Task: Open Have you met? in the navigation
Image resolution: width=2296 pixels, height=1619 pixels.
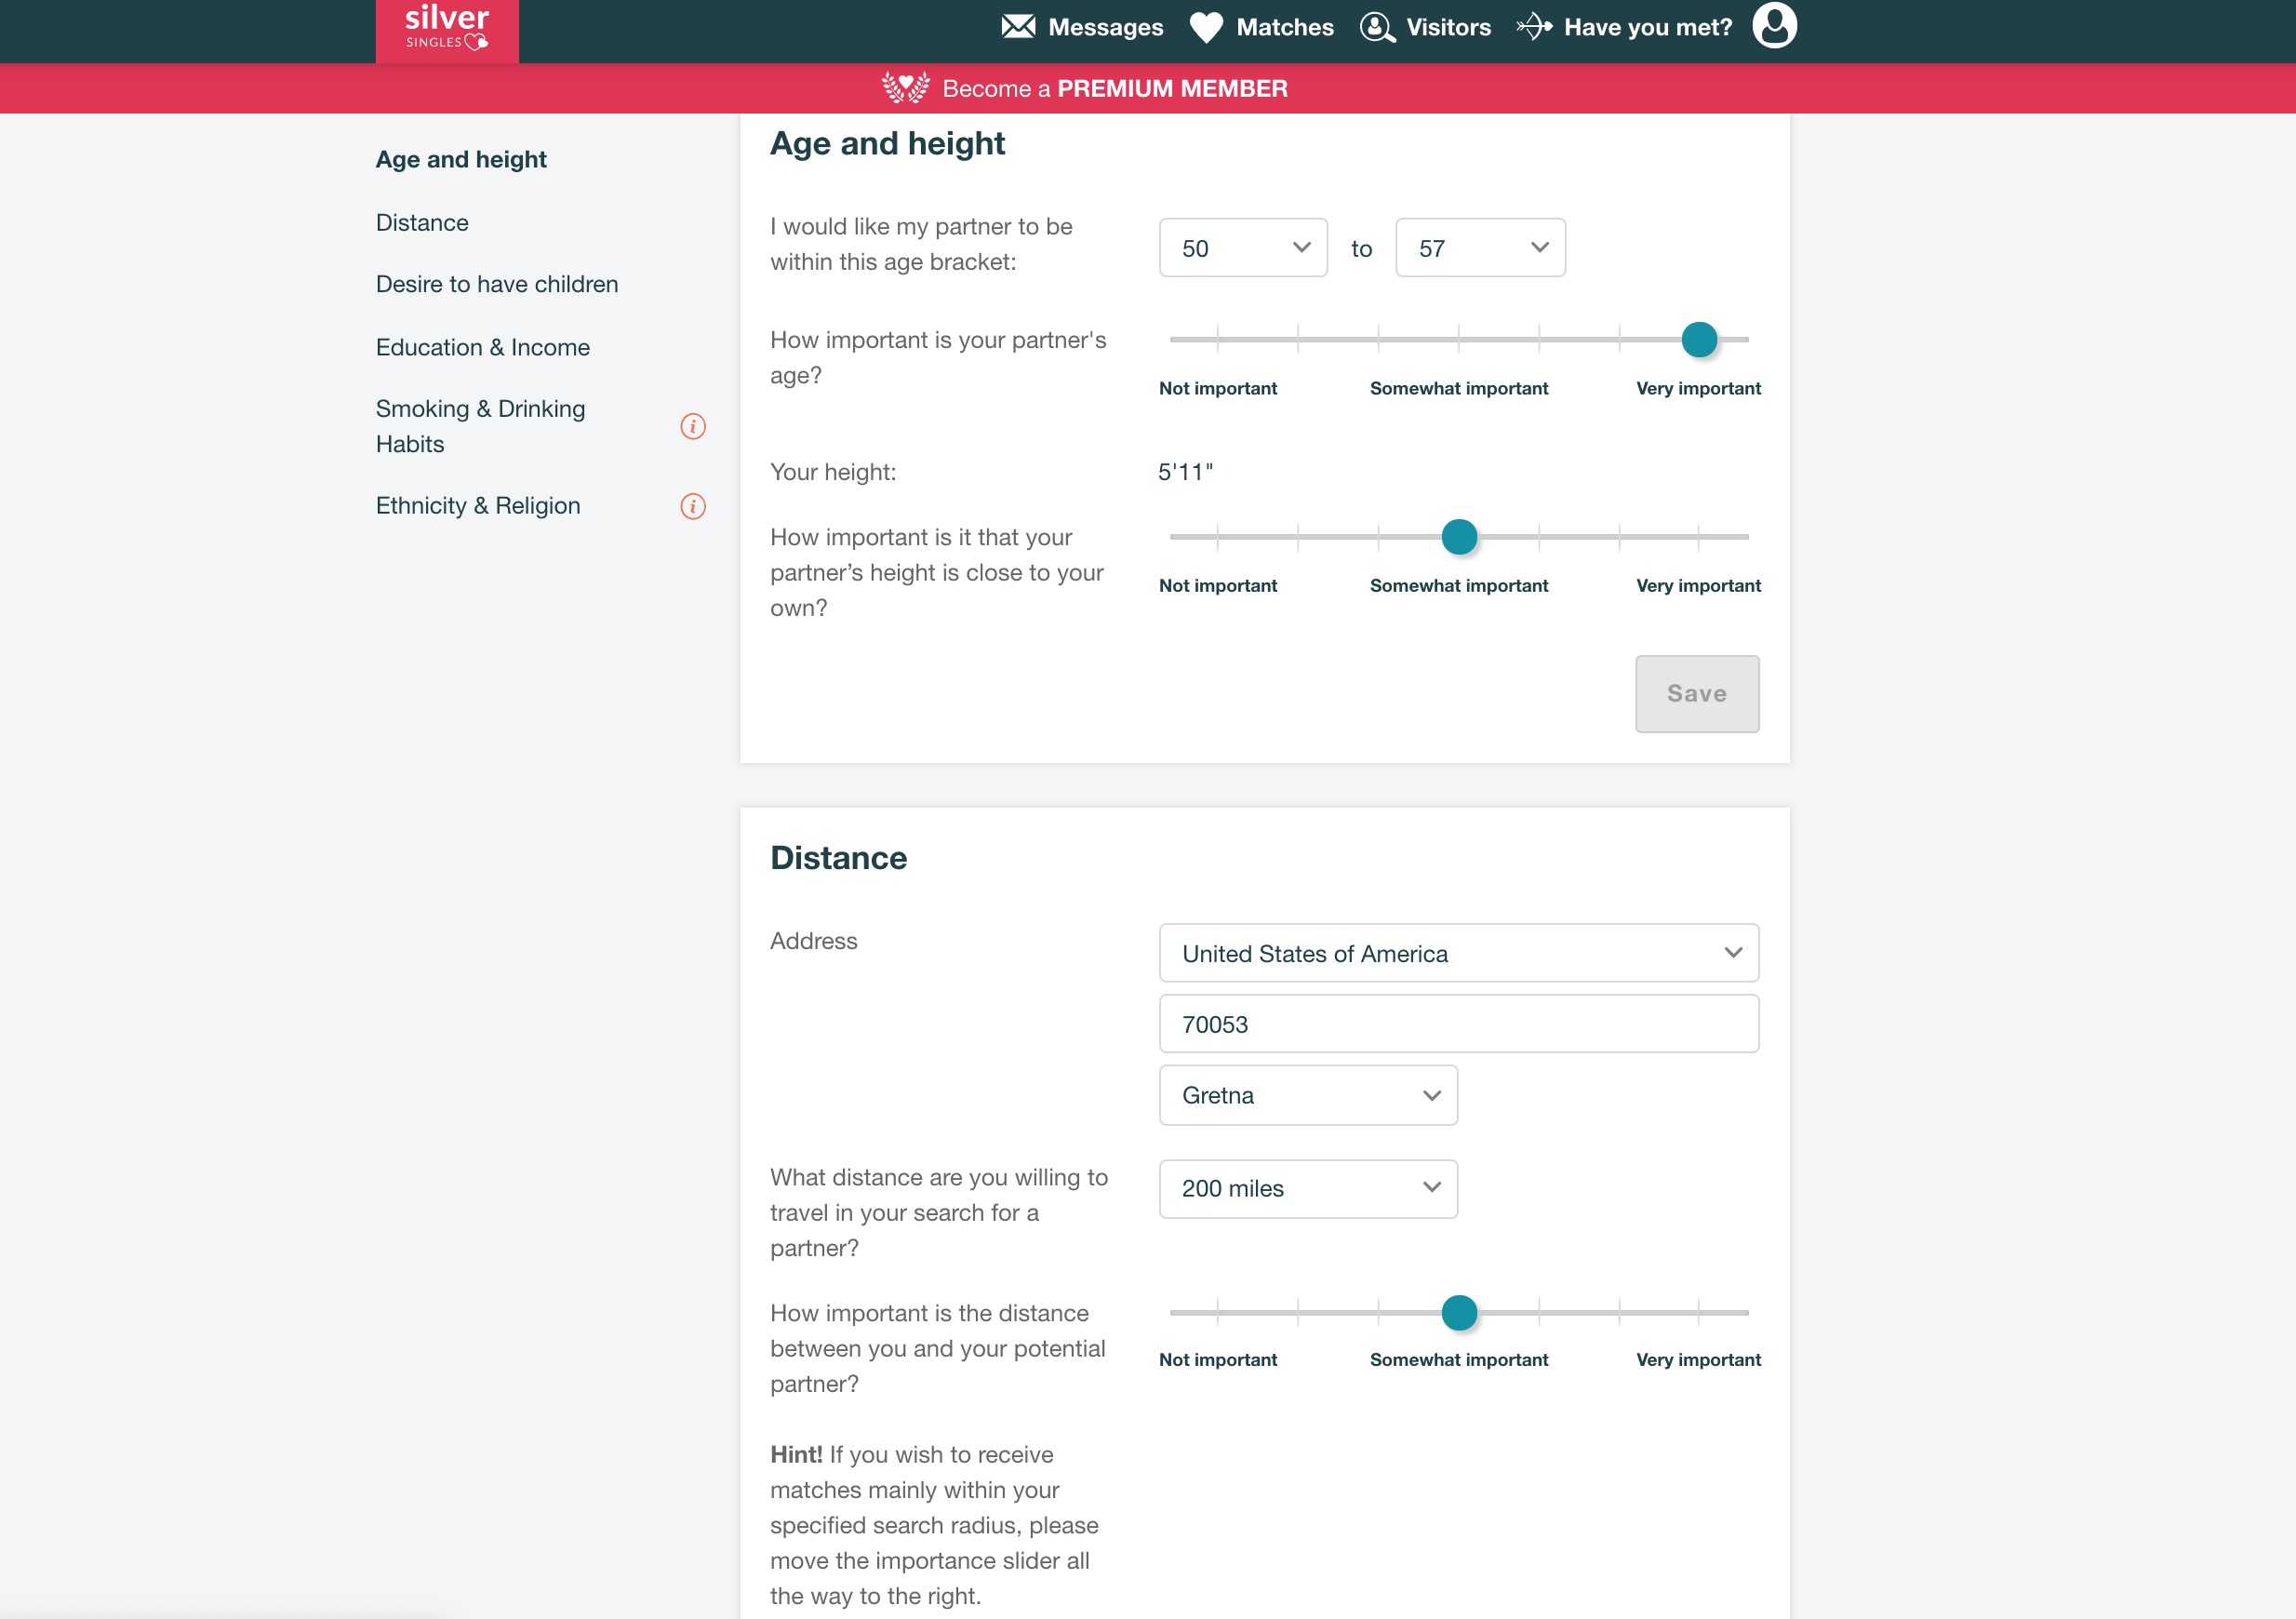Action: tap(1647, 27)
